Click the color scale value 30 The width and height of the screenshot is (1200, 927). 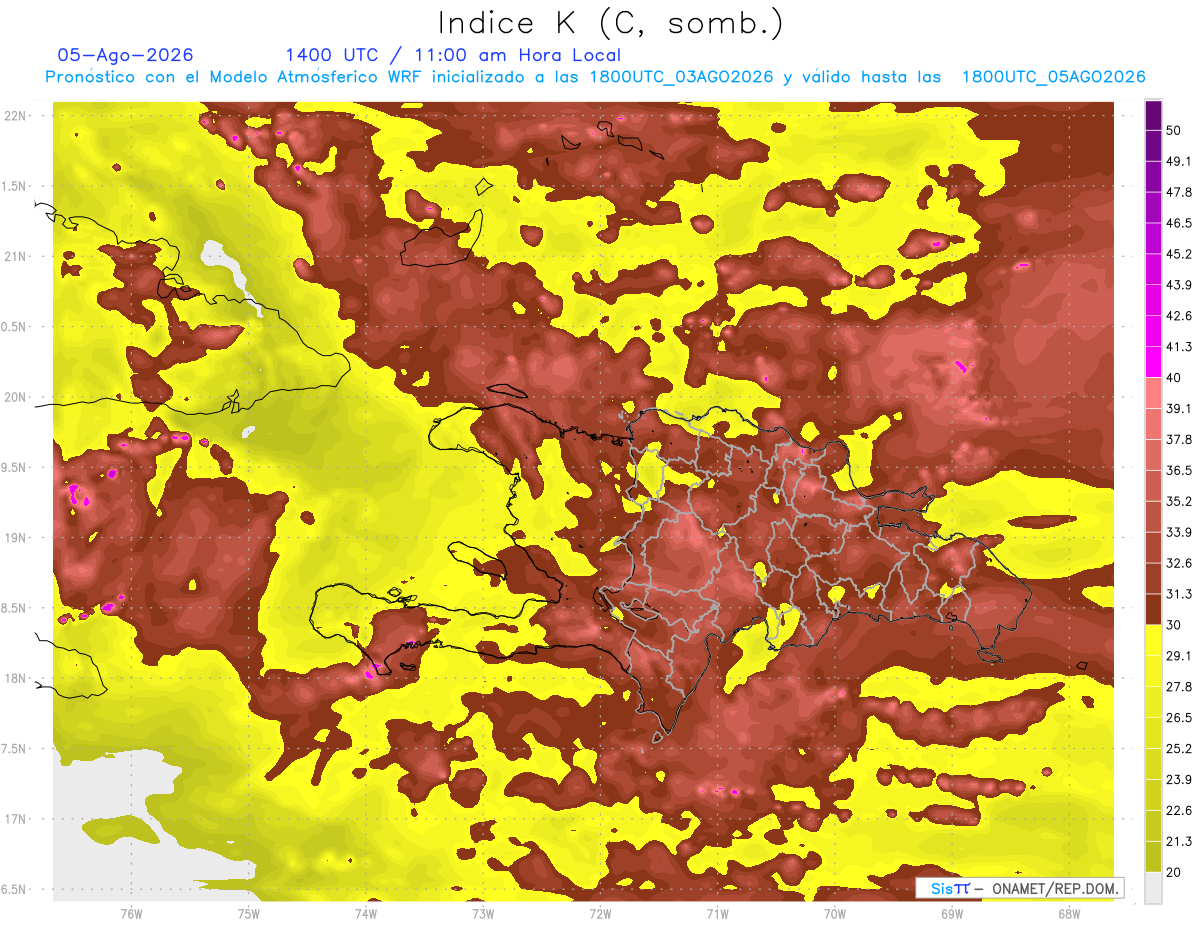1174,625
